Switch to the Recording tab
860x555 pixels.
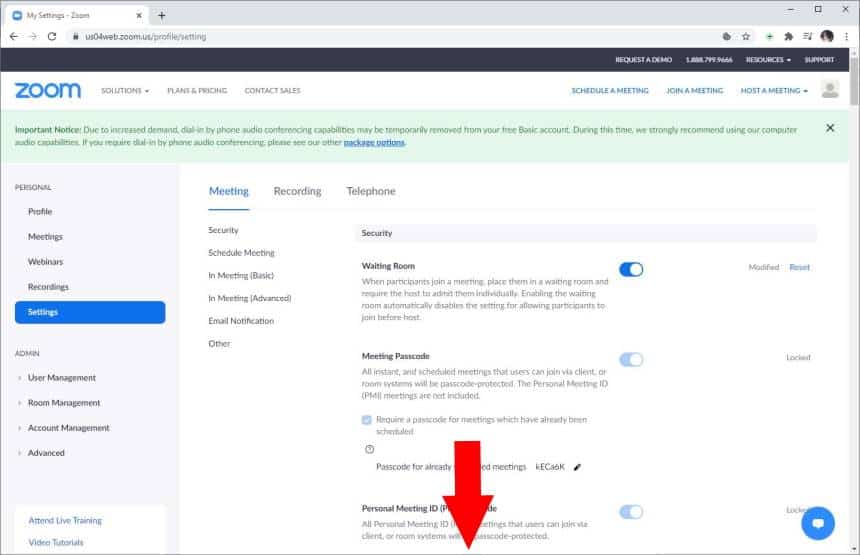[x=297, y=191]
